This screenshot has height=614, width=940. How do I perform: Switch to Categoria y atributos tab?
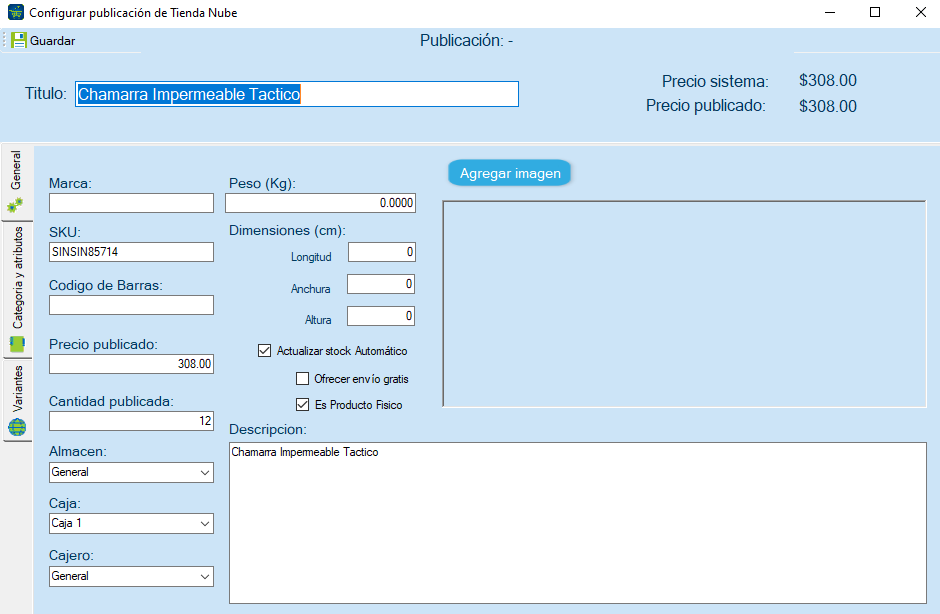point(17,290)
